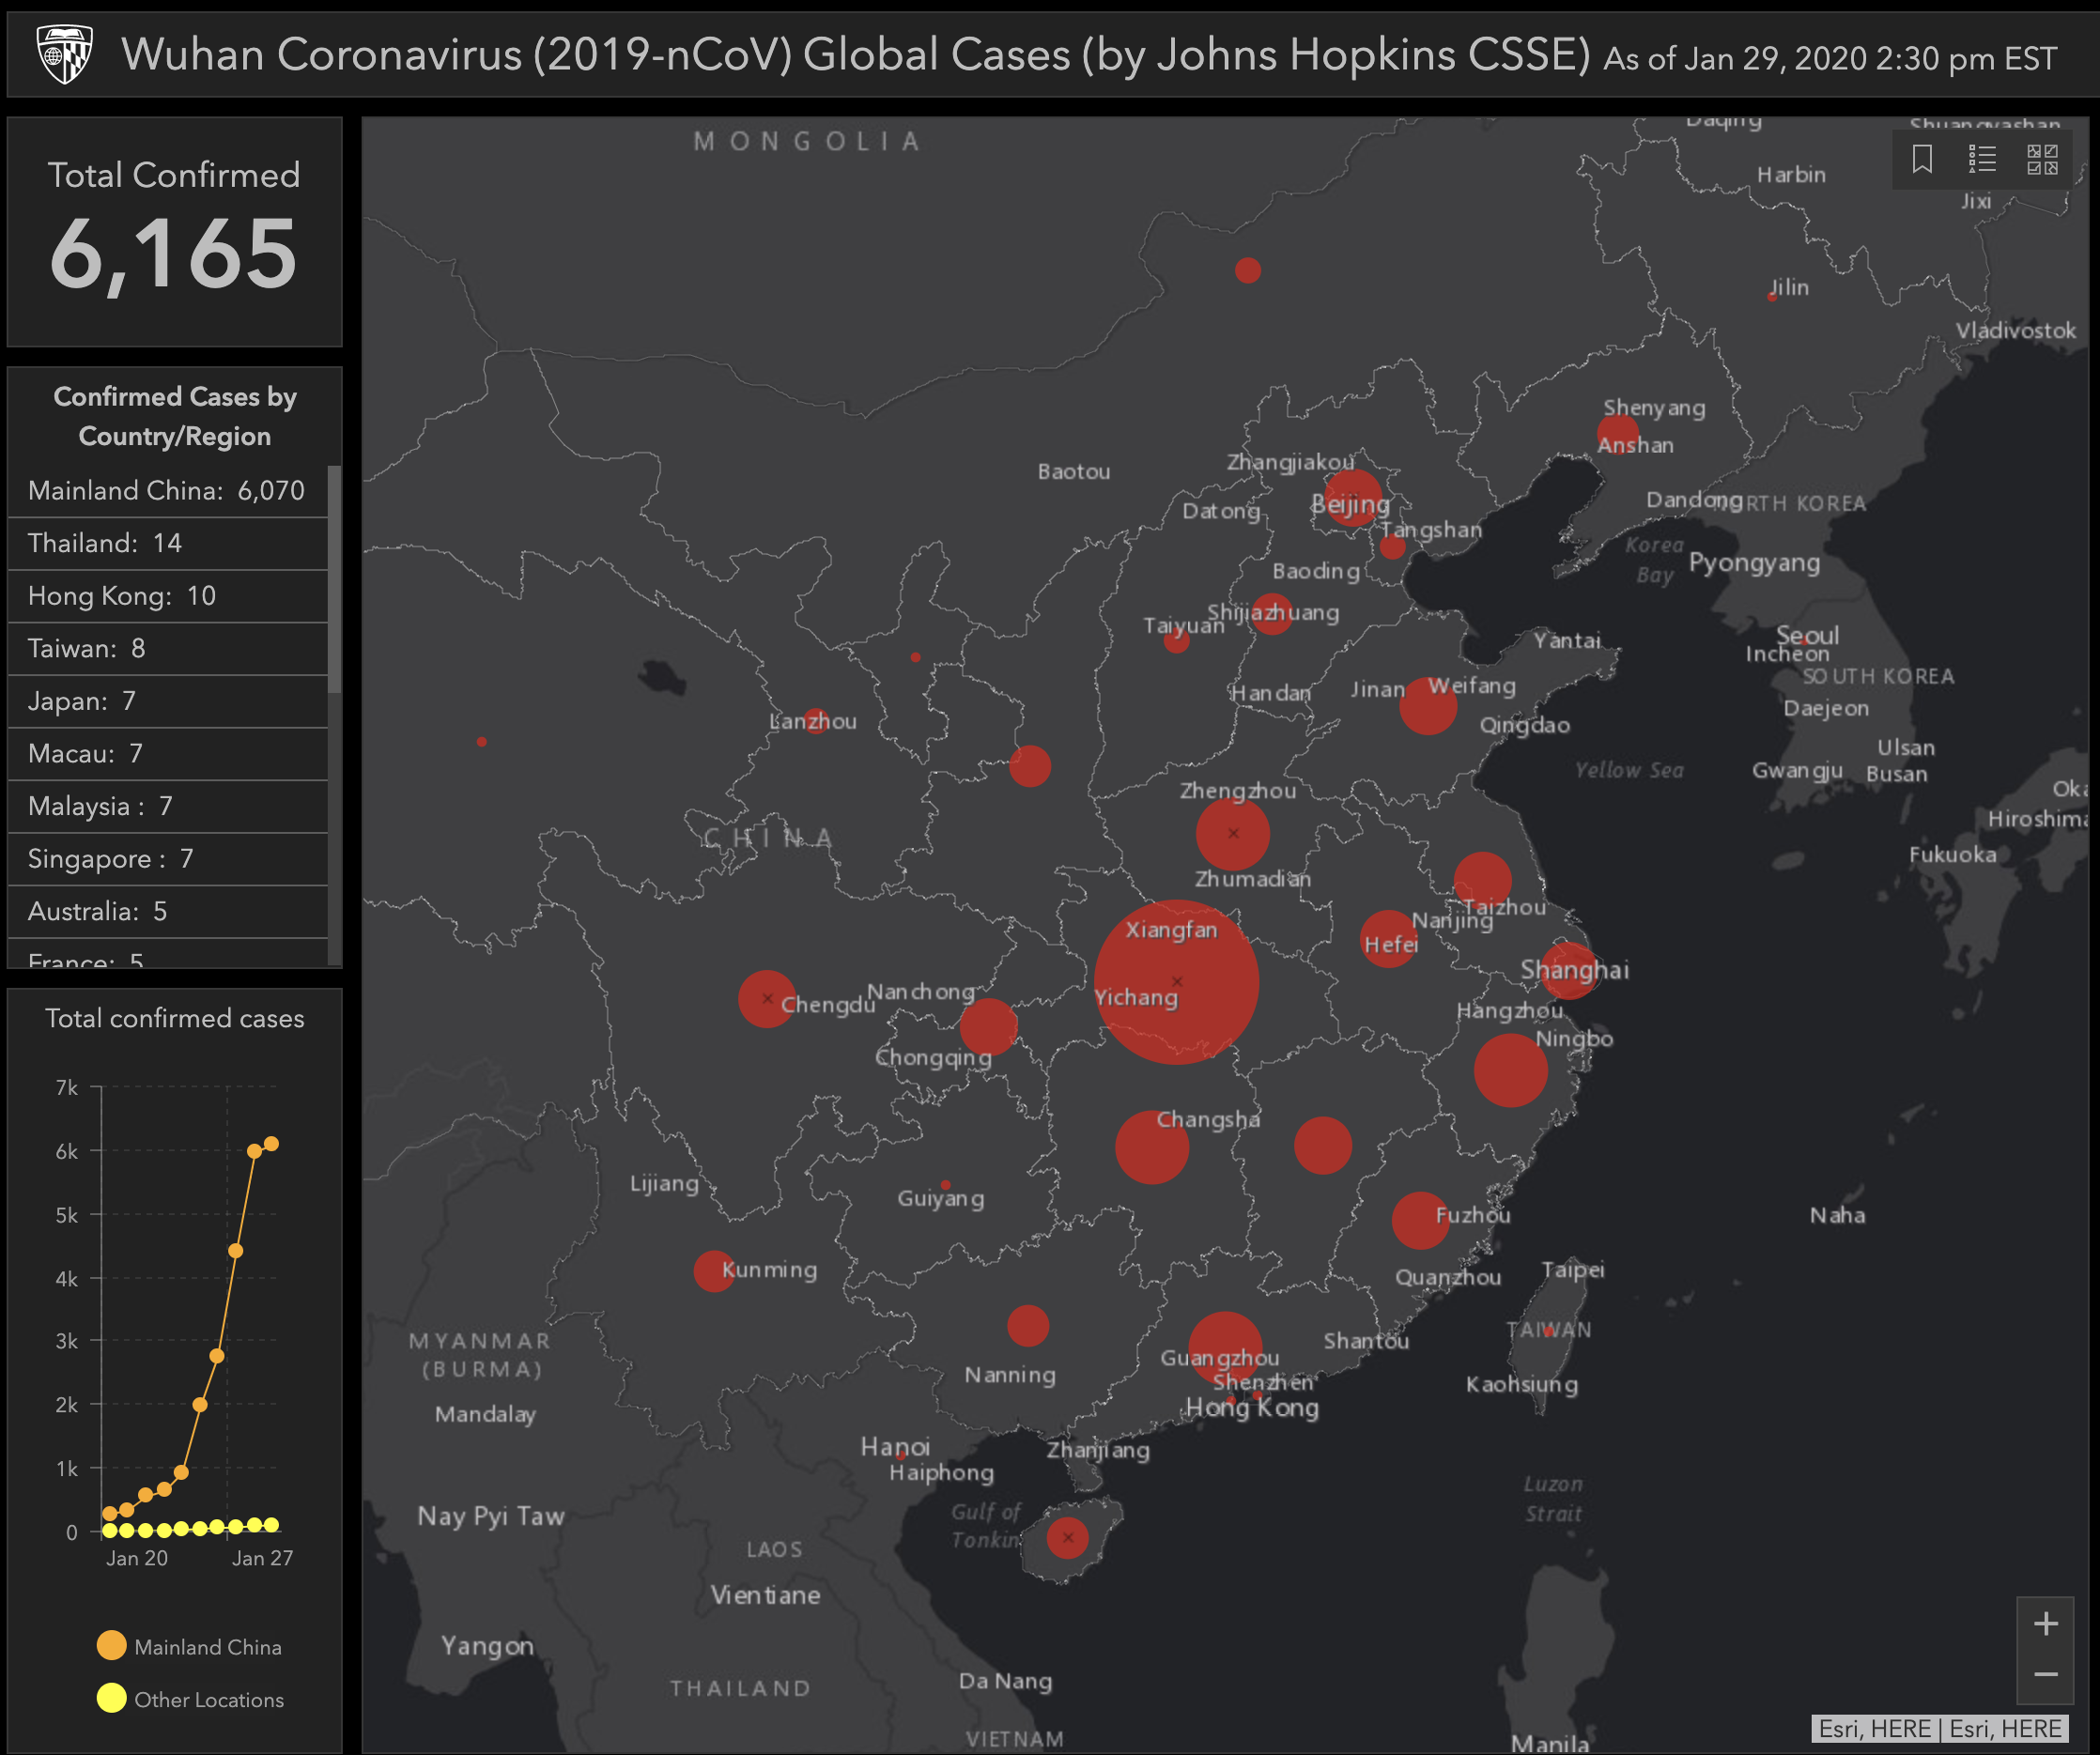
Task: Select Australia: 5 row
Action: (x=168, y=911)
